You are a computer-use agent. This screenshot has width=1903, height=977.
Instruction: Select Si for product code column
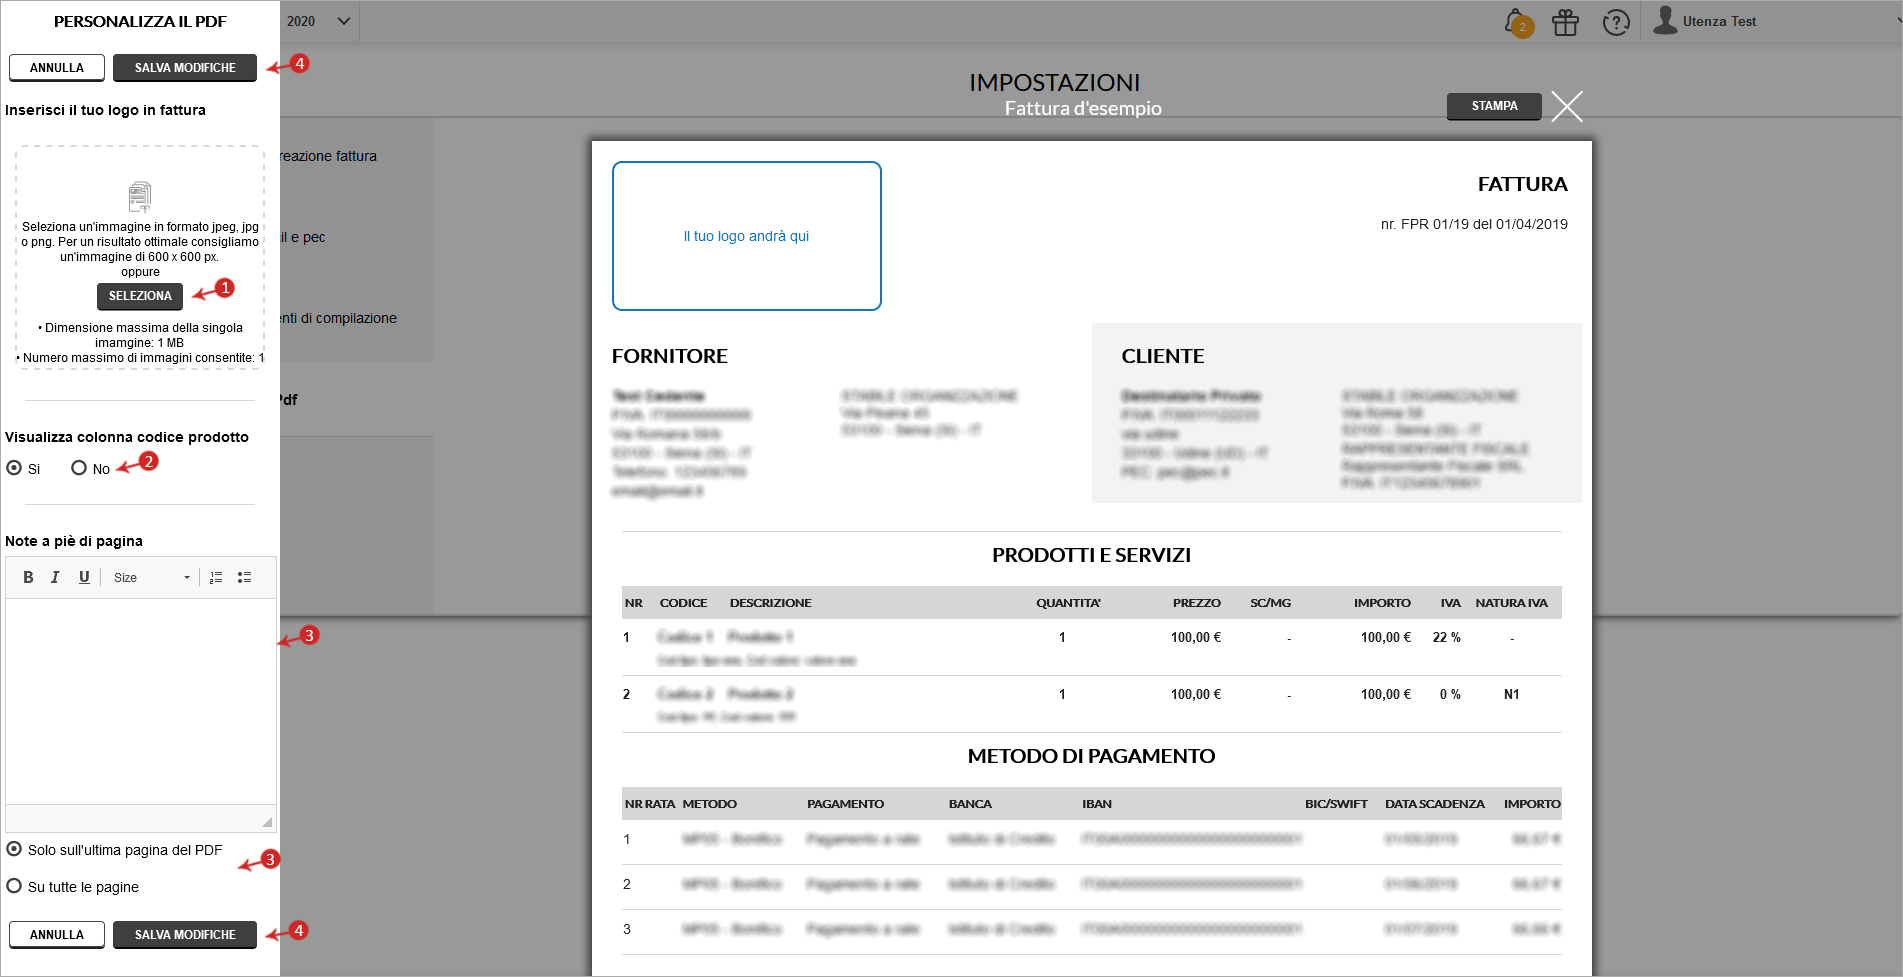(x=14, y=468)
